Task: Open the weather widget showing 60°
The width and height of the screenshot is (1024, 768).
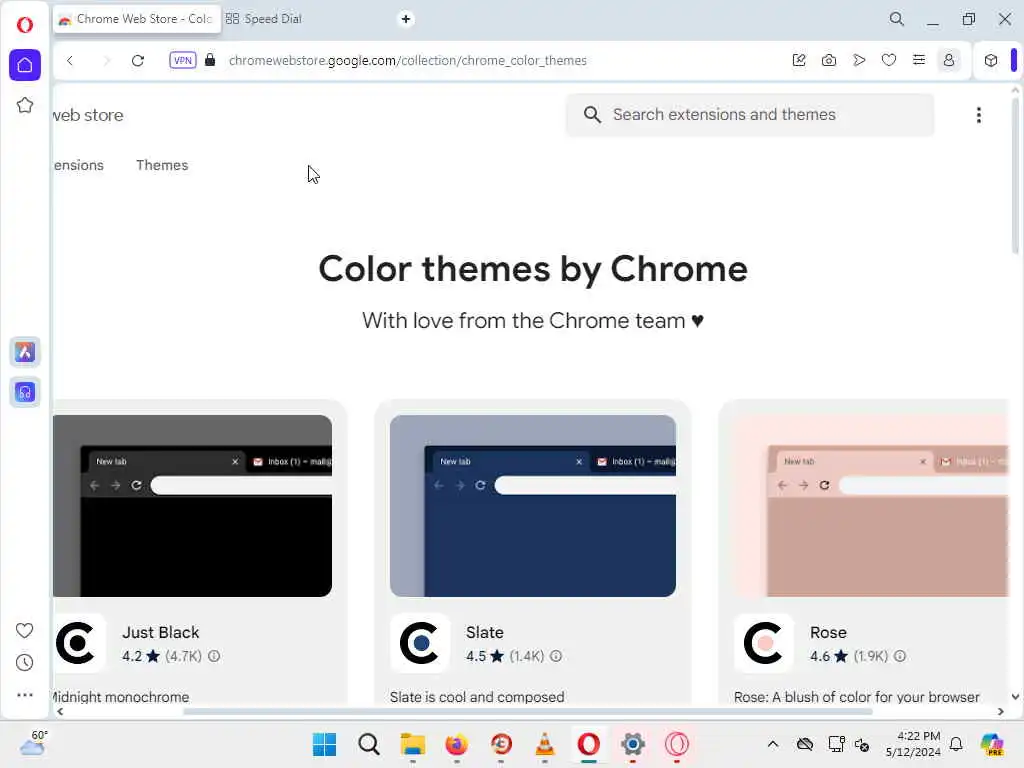Action: pos(33,743)
